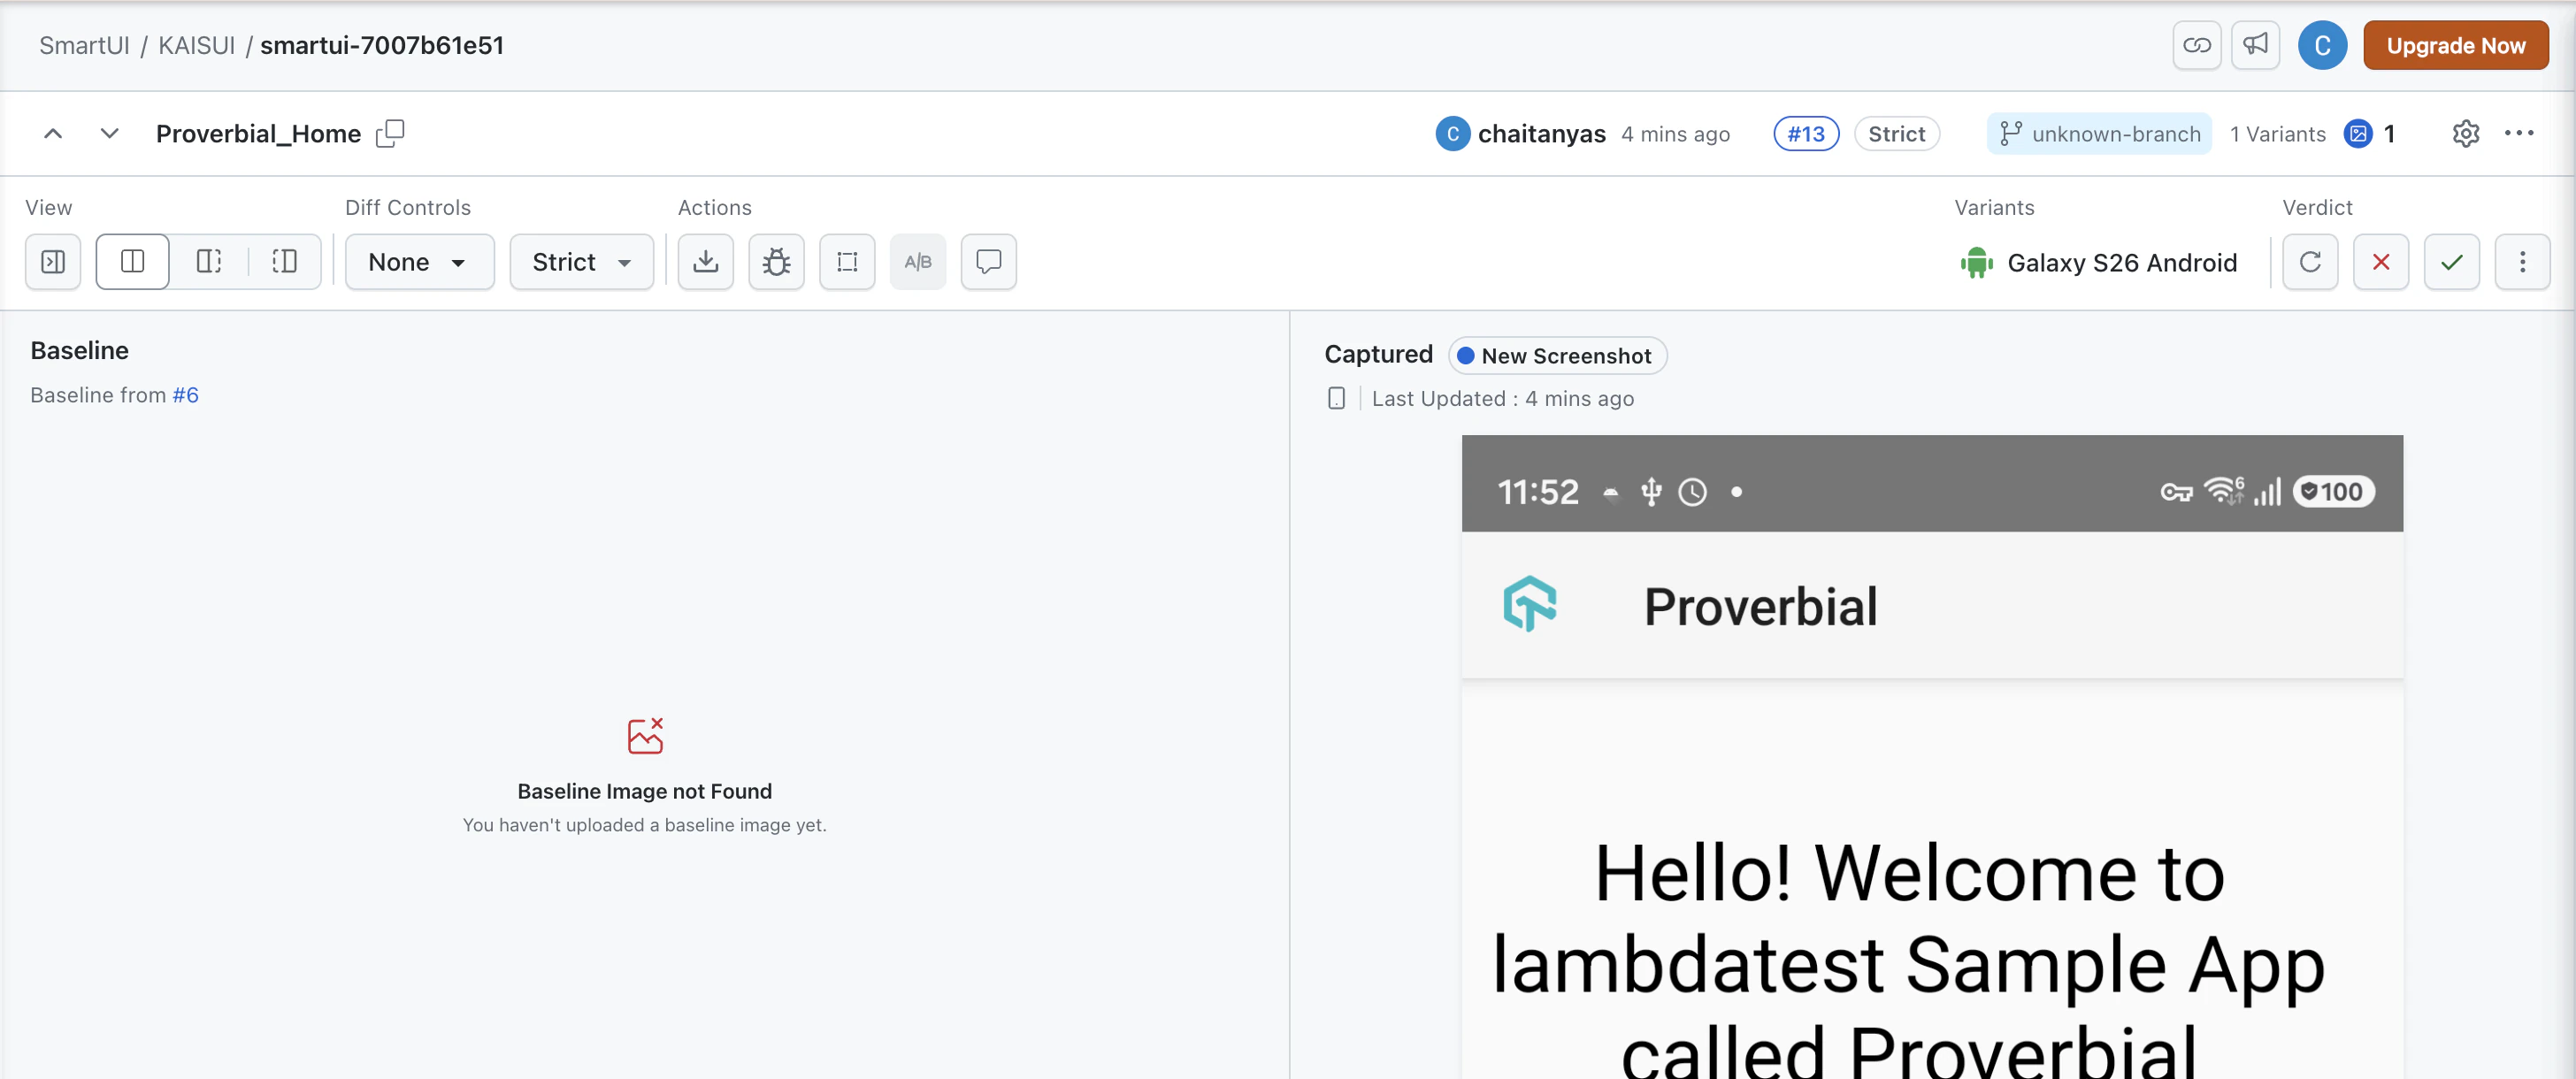Click the device icon beside Last Updated
Viewport: 2576px width, 1079px height.
point(1336,398)
